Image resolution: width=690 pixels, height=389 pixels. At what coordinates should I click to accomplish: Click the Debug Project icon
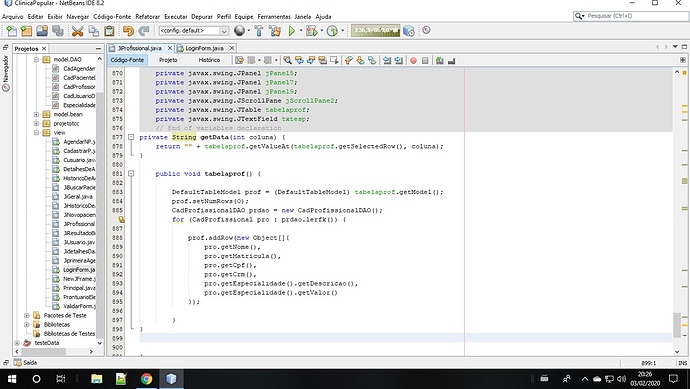pyautogui.click(x=312, y=31)
